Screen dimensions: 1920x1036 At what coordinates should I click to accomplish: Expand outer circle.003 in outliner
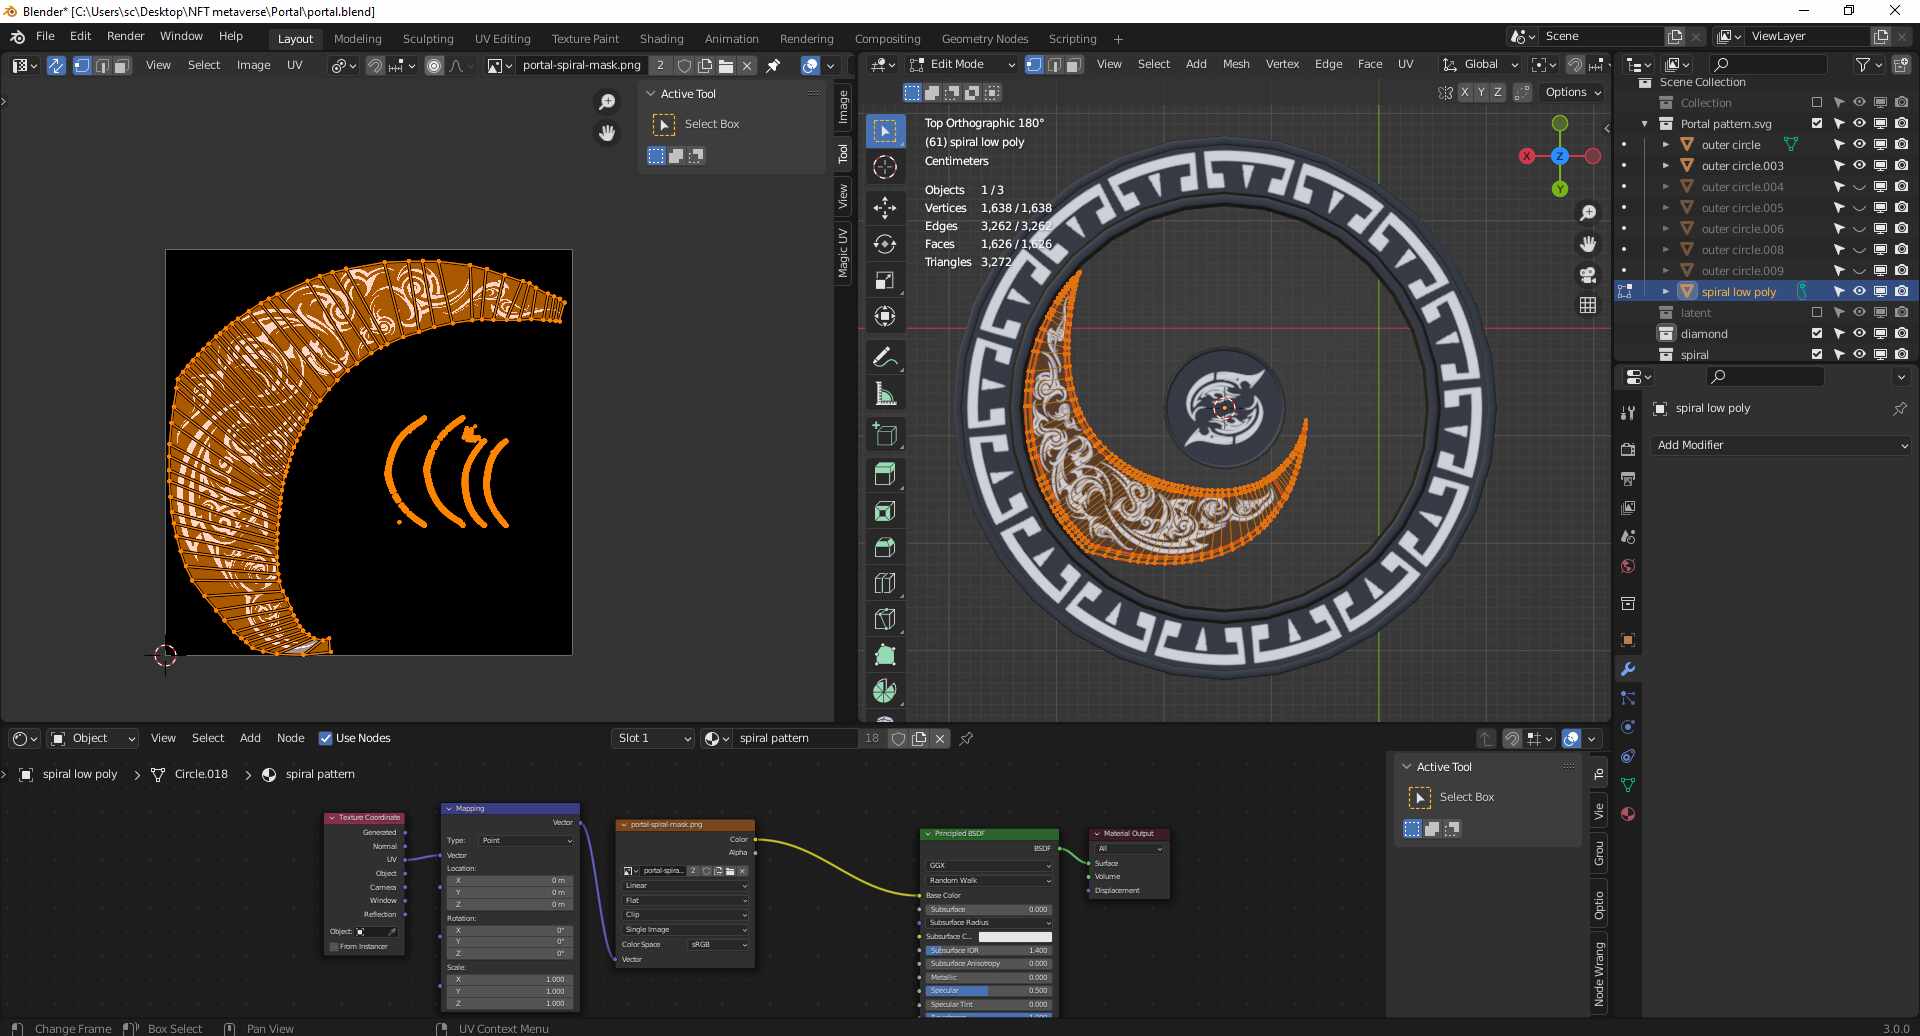(x=1666, y=166)
